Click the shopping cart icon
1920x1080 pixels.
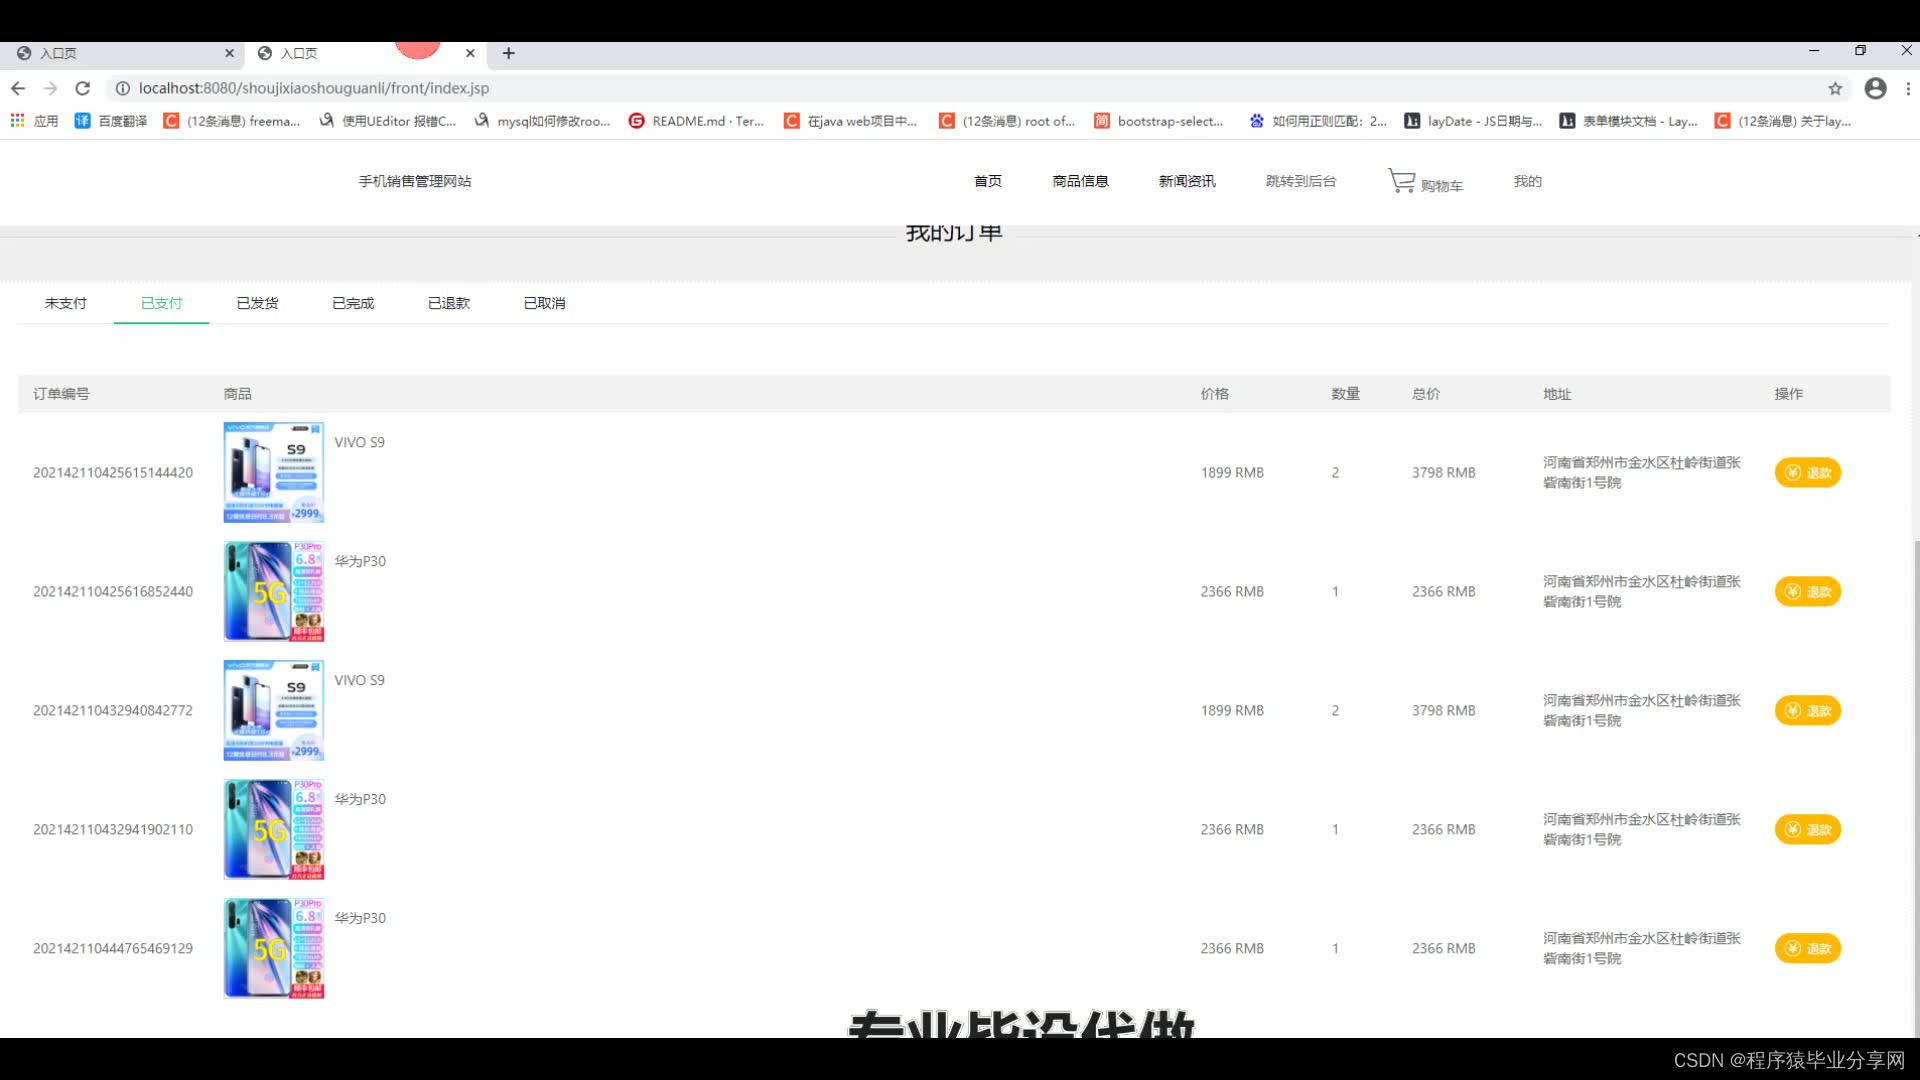click(1402, 181)
